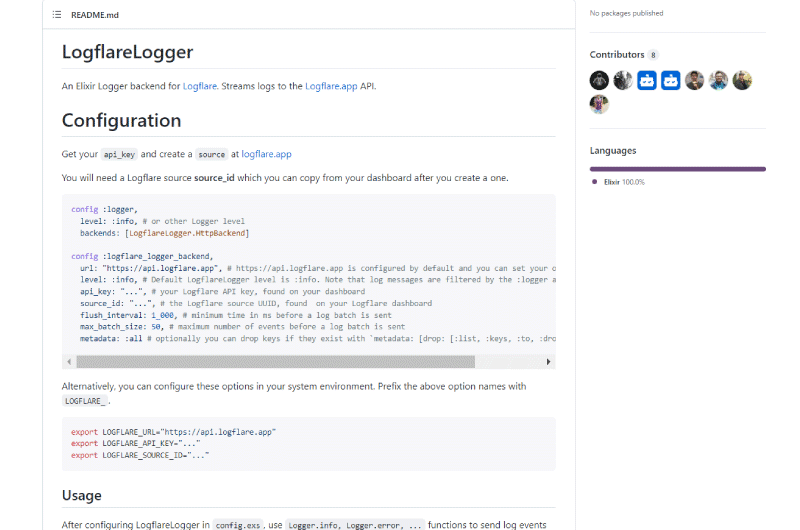This screenshot has width=800, height=530.
Task: Click the contributors count badge 8
Action: (653, 55)
